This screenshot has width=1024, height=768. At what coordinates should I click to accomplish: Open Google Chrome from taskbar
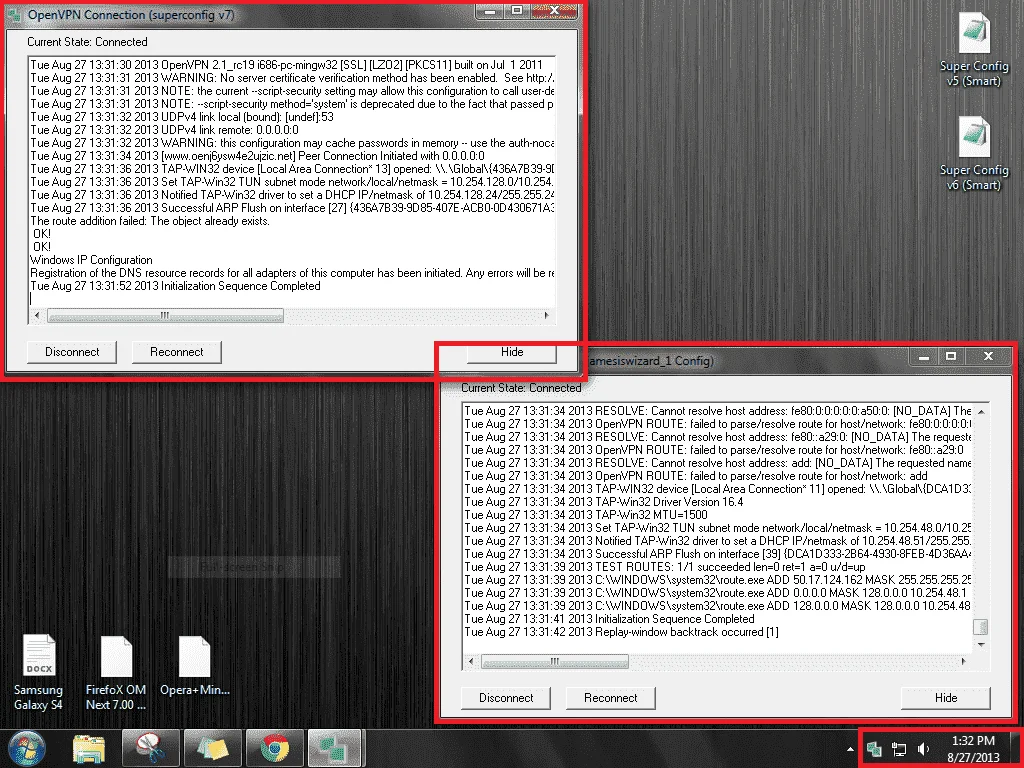(274, 748)
